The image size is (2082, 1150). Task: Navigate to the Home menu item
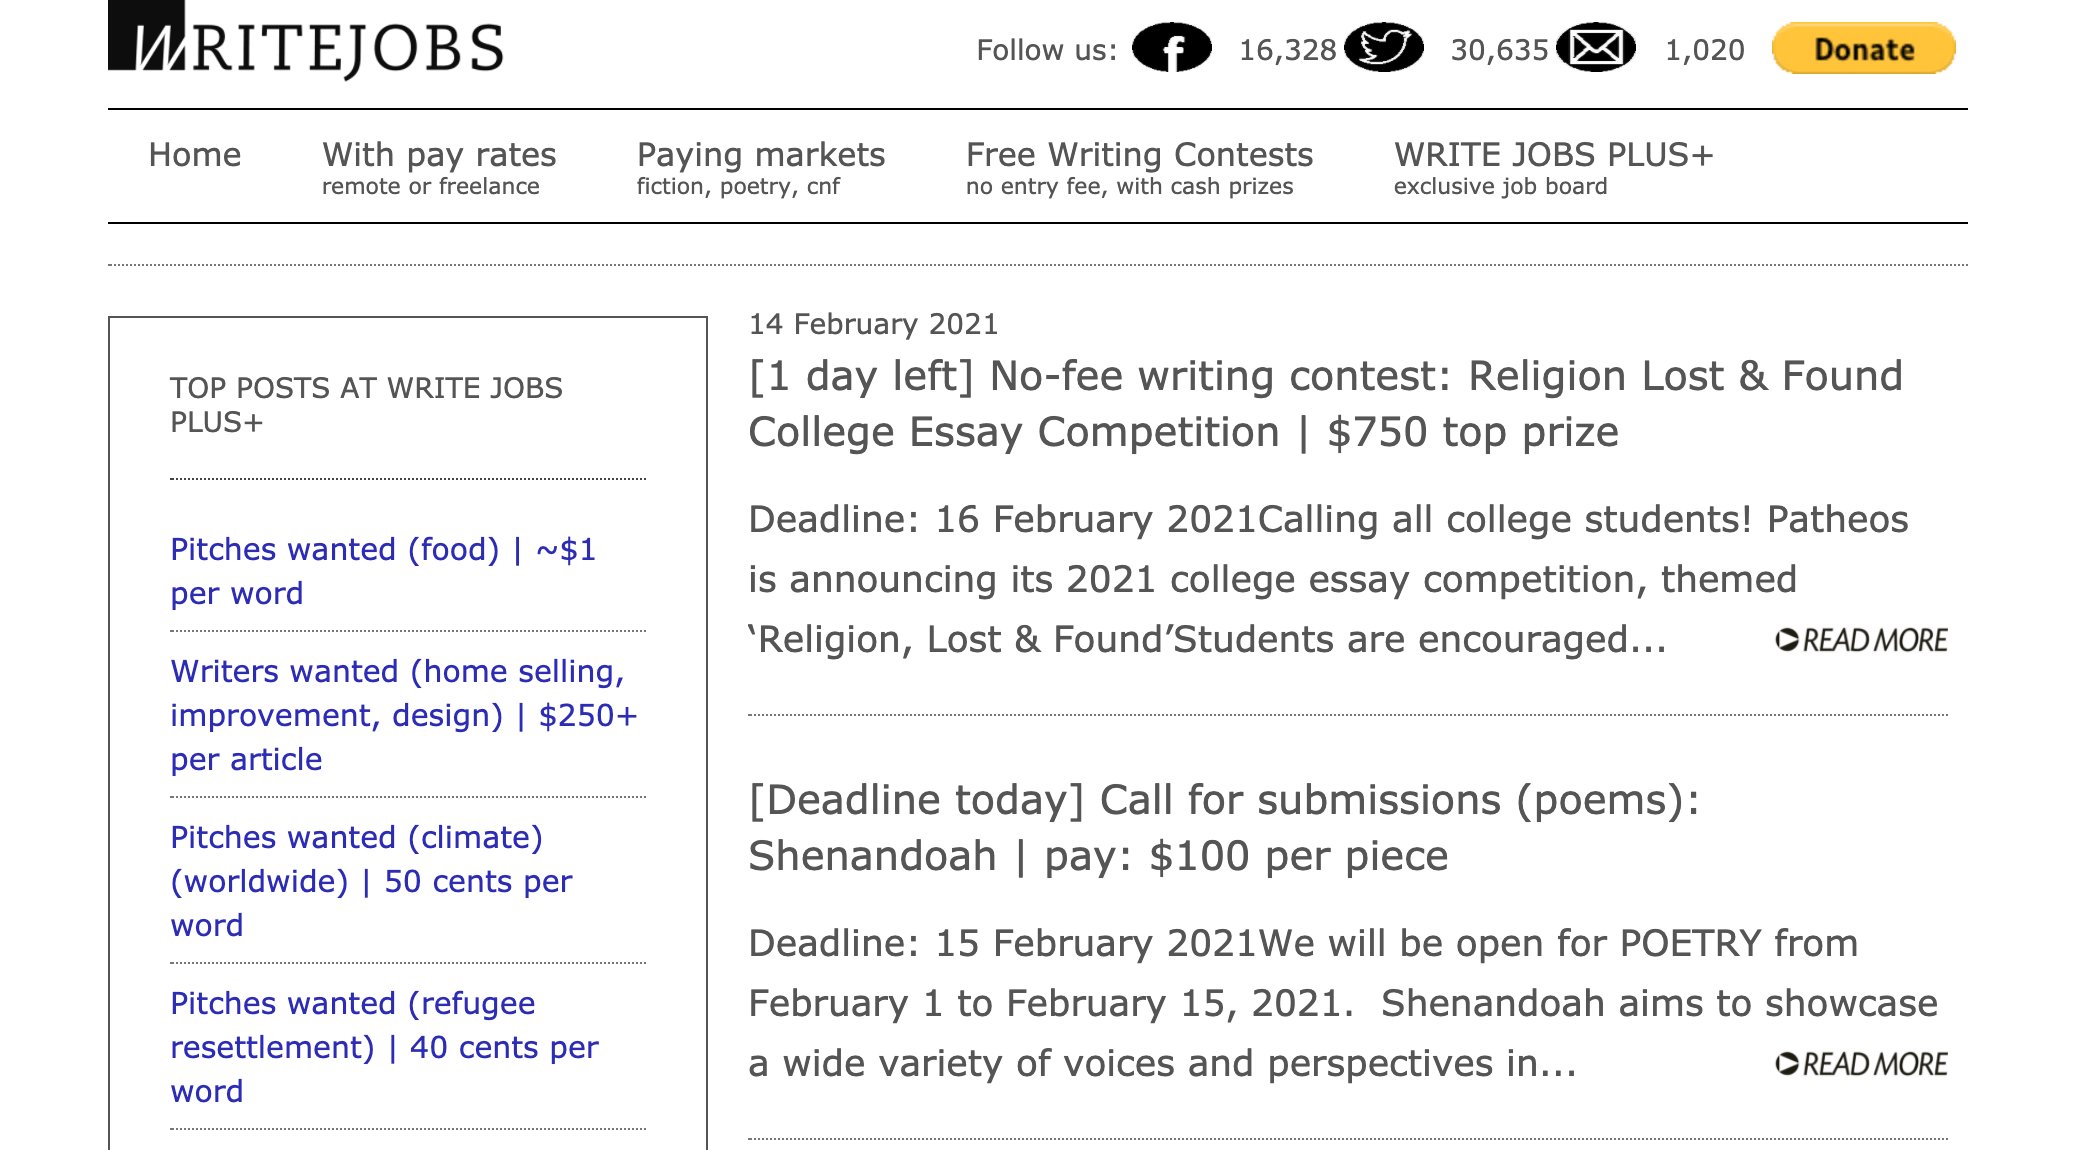point(194,155)
